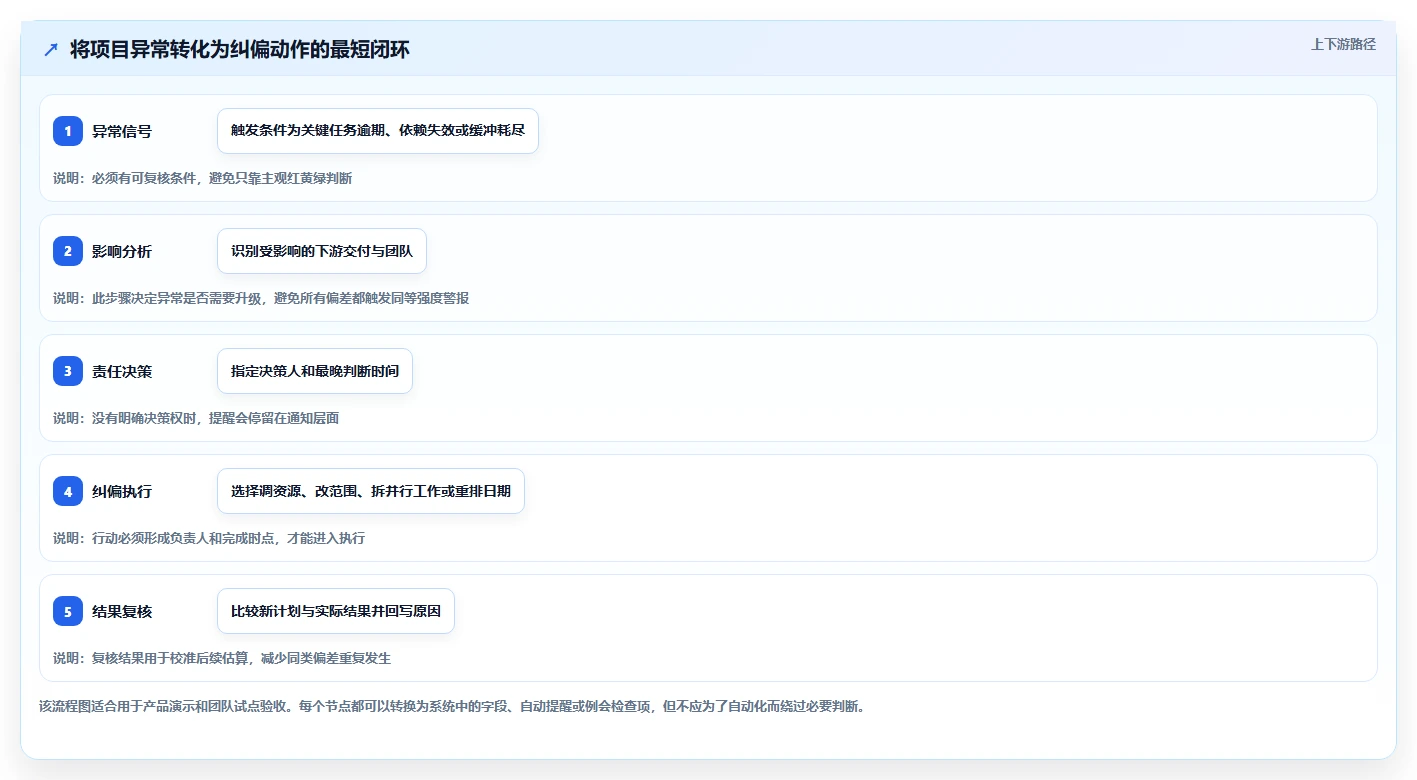Click the 将项目异常转化为纠偏动作的最短闭环 heading
1417x780 pixels.
240,50
